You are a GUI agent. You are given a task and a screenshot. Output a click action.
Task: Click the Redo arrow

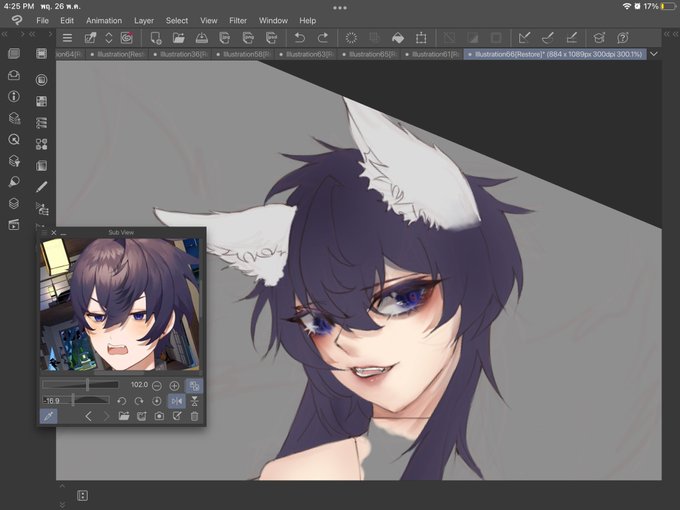coord(323,38)
